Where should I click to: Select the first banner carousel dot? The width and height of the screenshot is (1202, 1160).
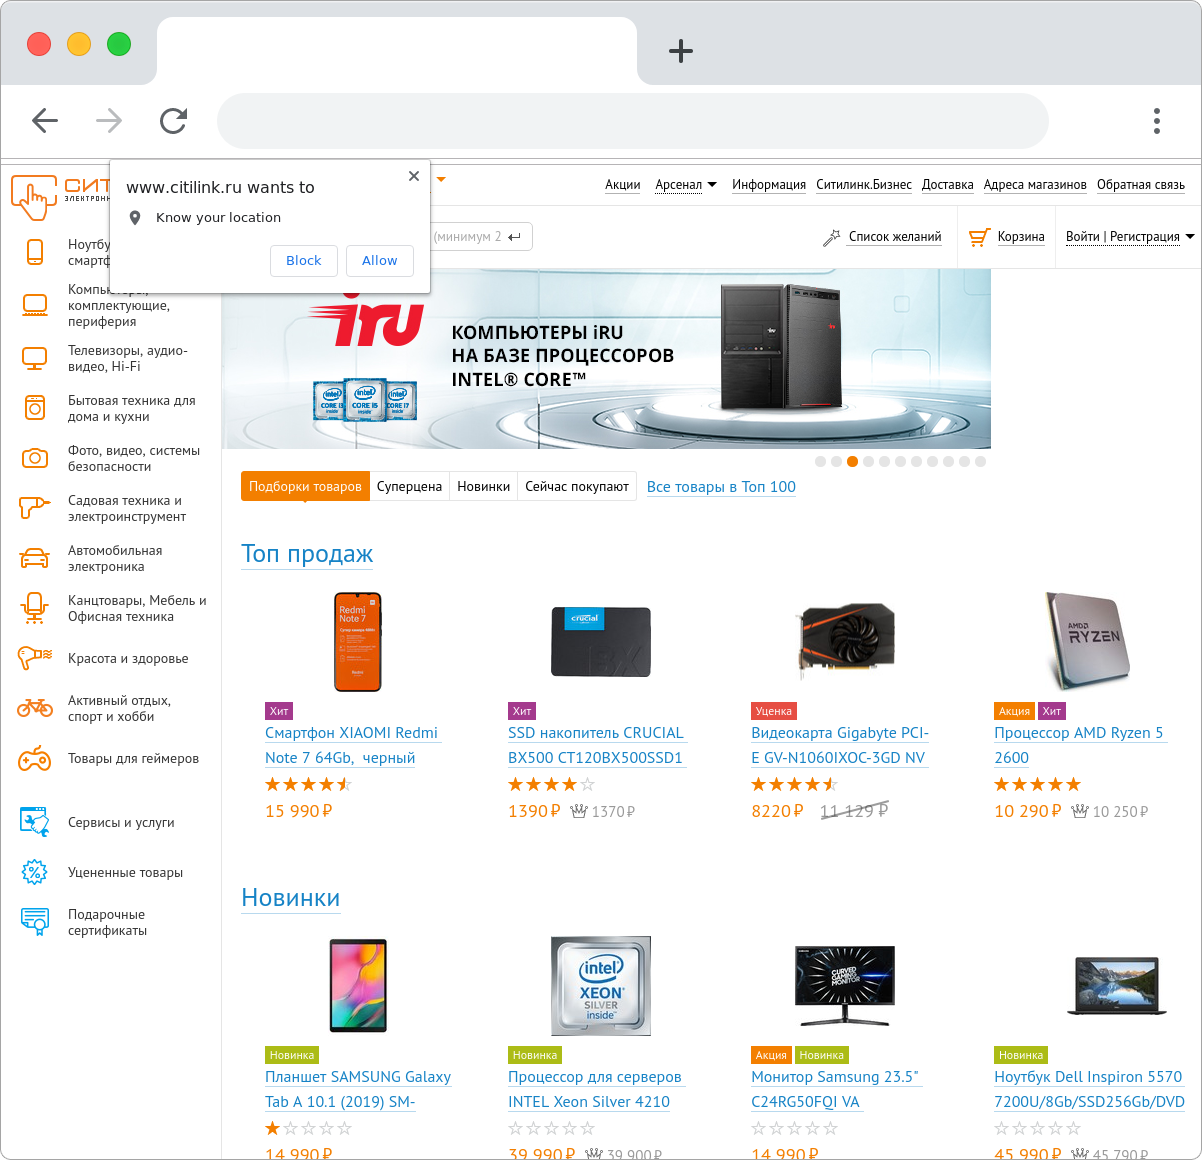tap(820, 462)
